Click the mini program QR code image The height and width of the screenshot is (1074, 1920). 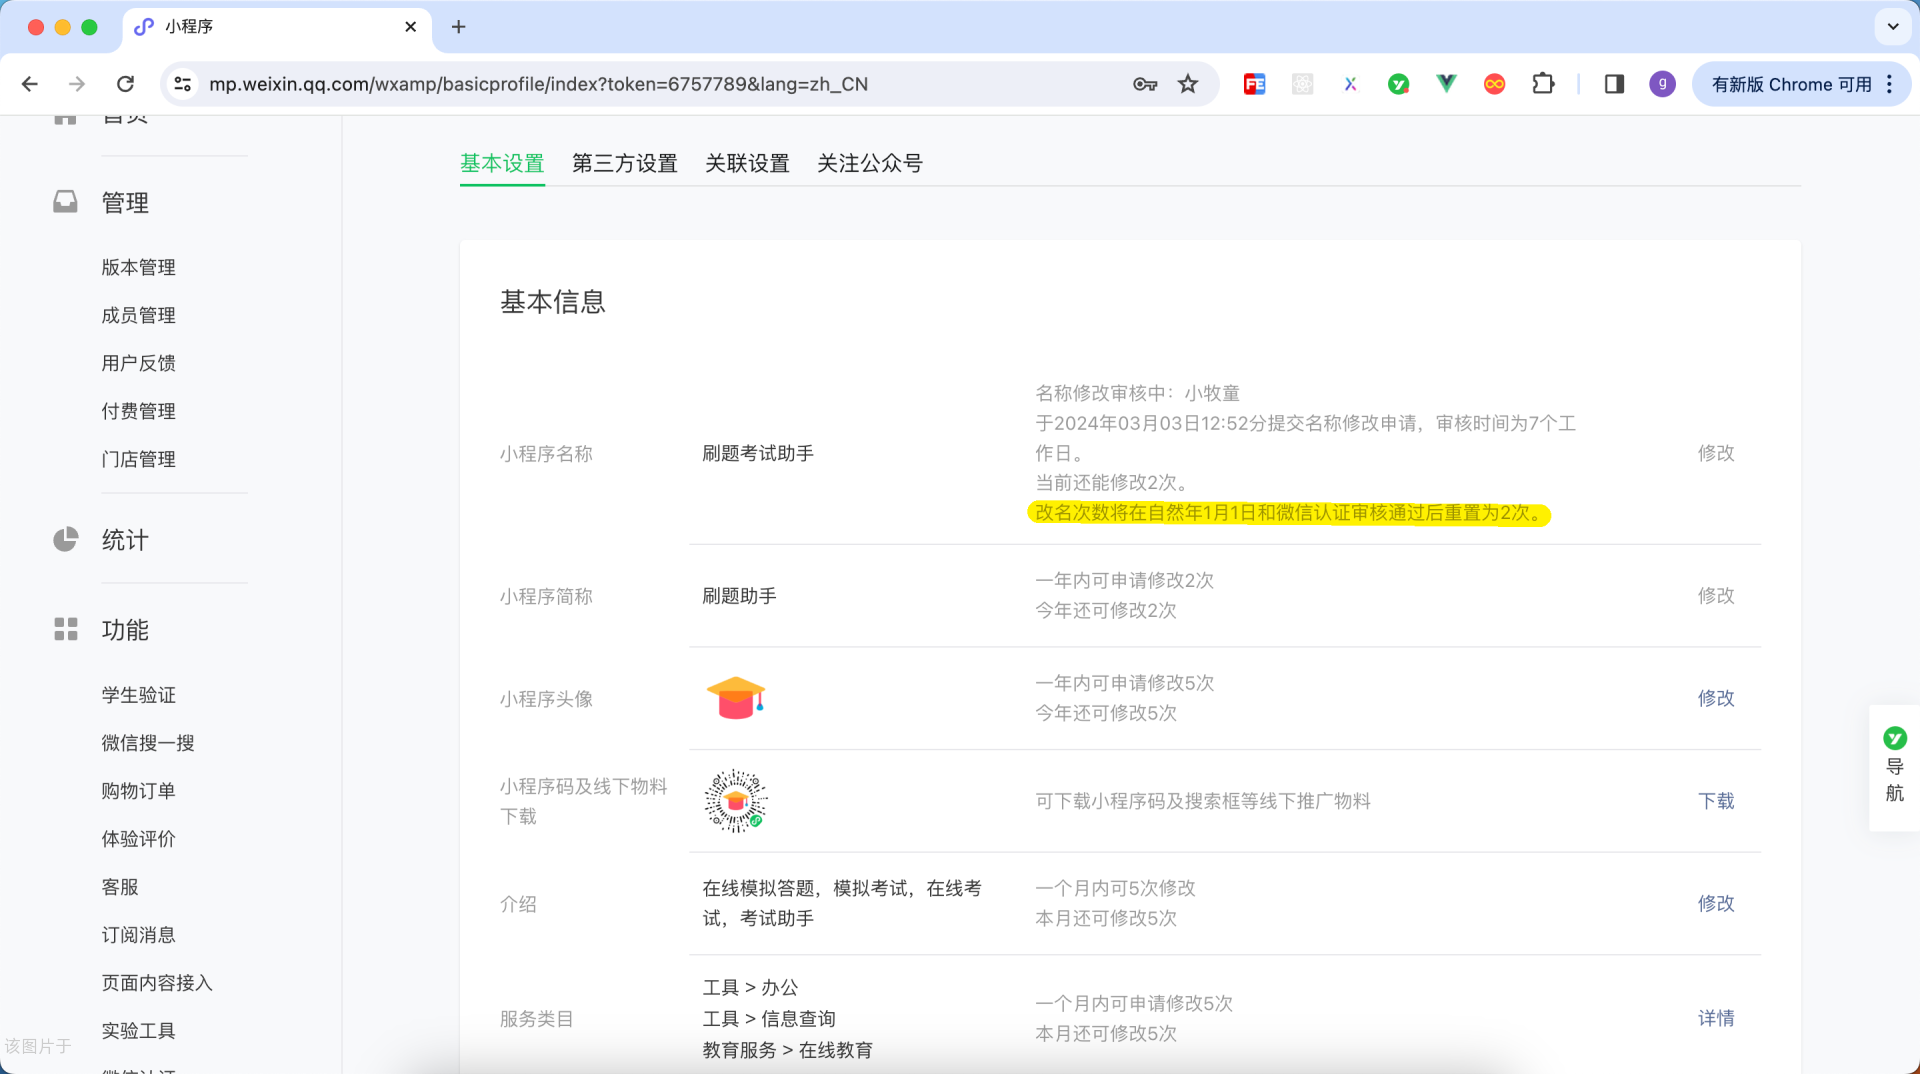tap(735, 801)
